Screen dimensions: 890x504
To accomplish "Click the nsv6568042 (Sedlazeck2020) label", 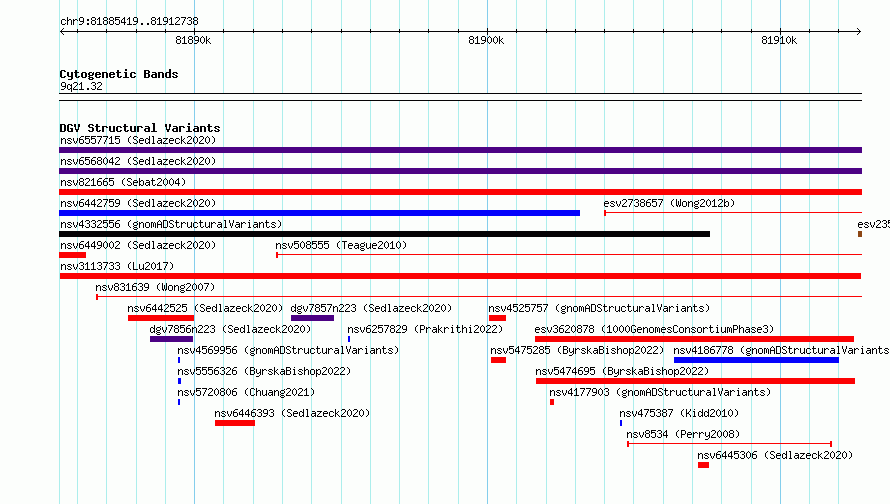I will pyautogui.click(x=138, y=161).
